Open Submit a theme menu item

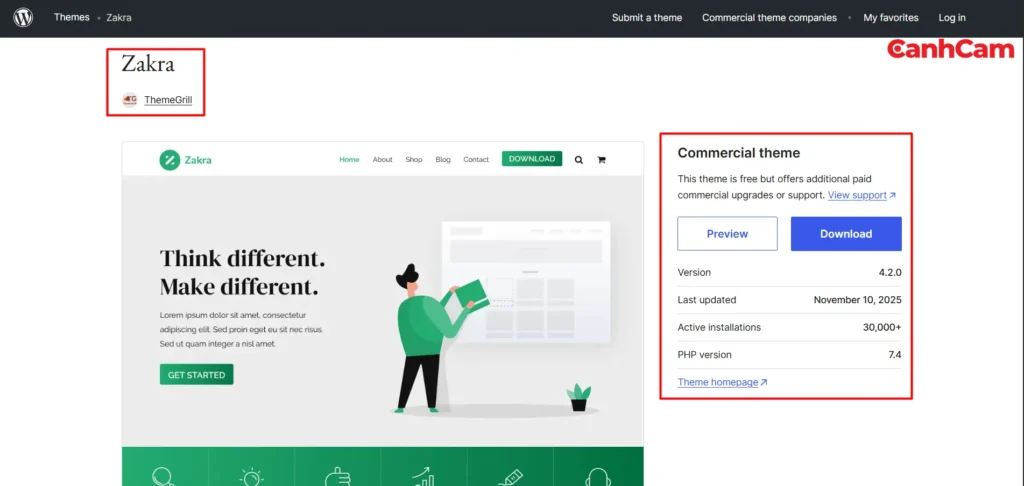pos(647,18)
